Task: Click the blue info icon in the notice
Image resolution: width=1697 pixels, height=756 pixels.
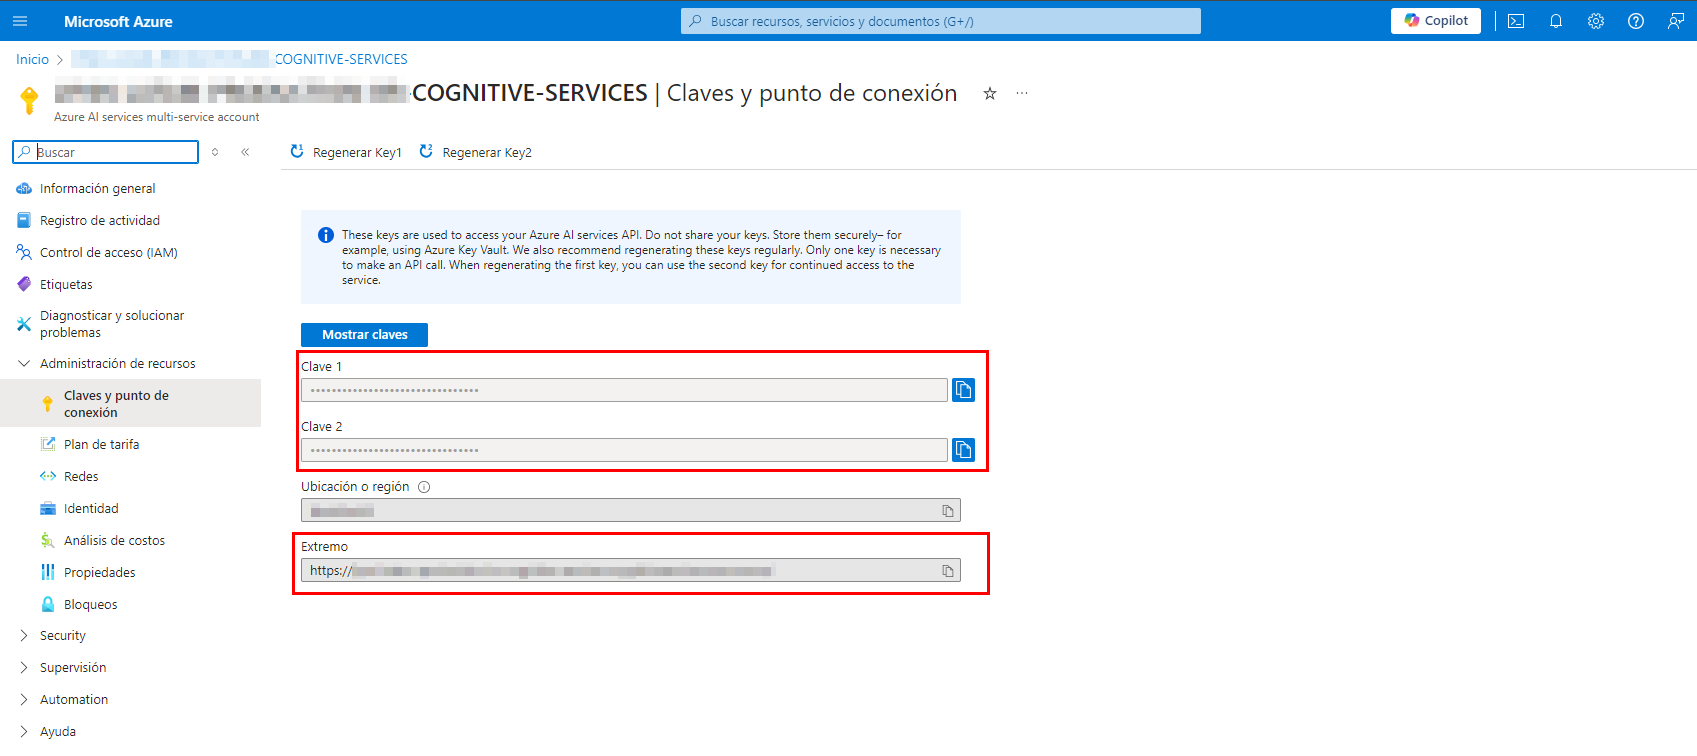Action: [326, 235]
